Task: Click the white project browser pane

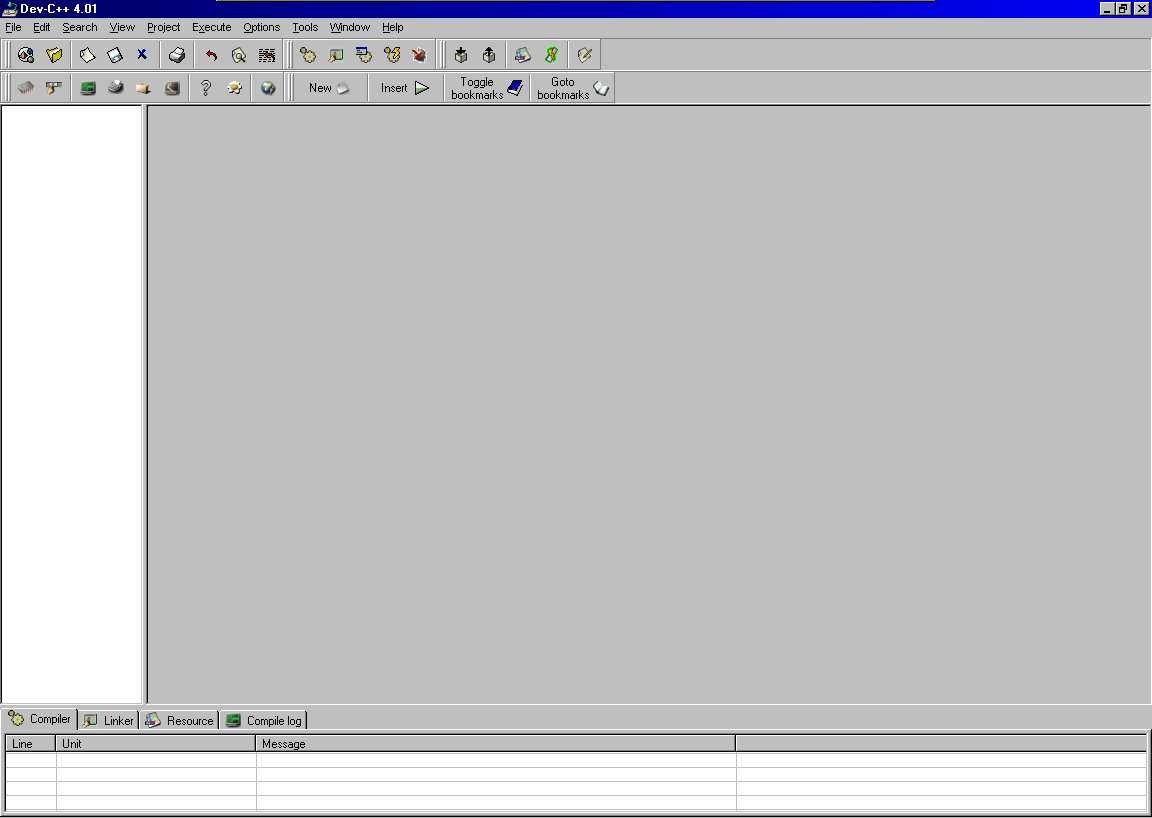Action: click(x=71, y=404)
